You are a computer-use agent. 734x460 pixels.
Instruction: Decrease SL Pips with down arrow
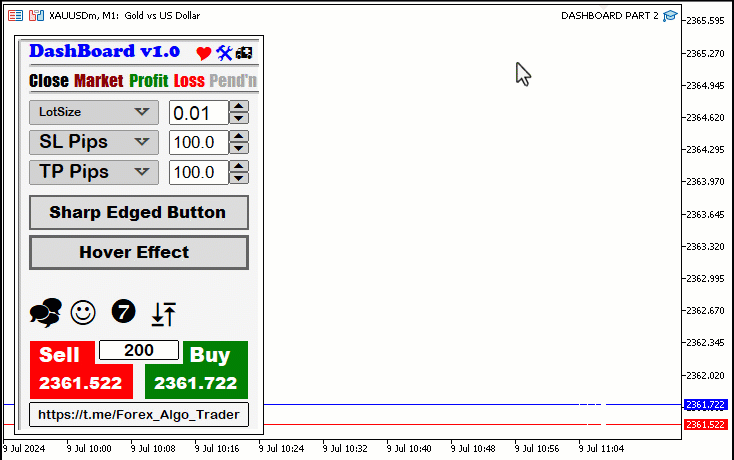coord(239,148)
